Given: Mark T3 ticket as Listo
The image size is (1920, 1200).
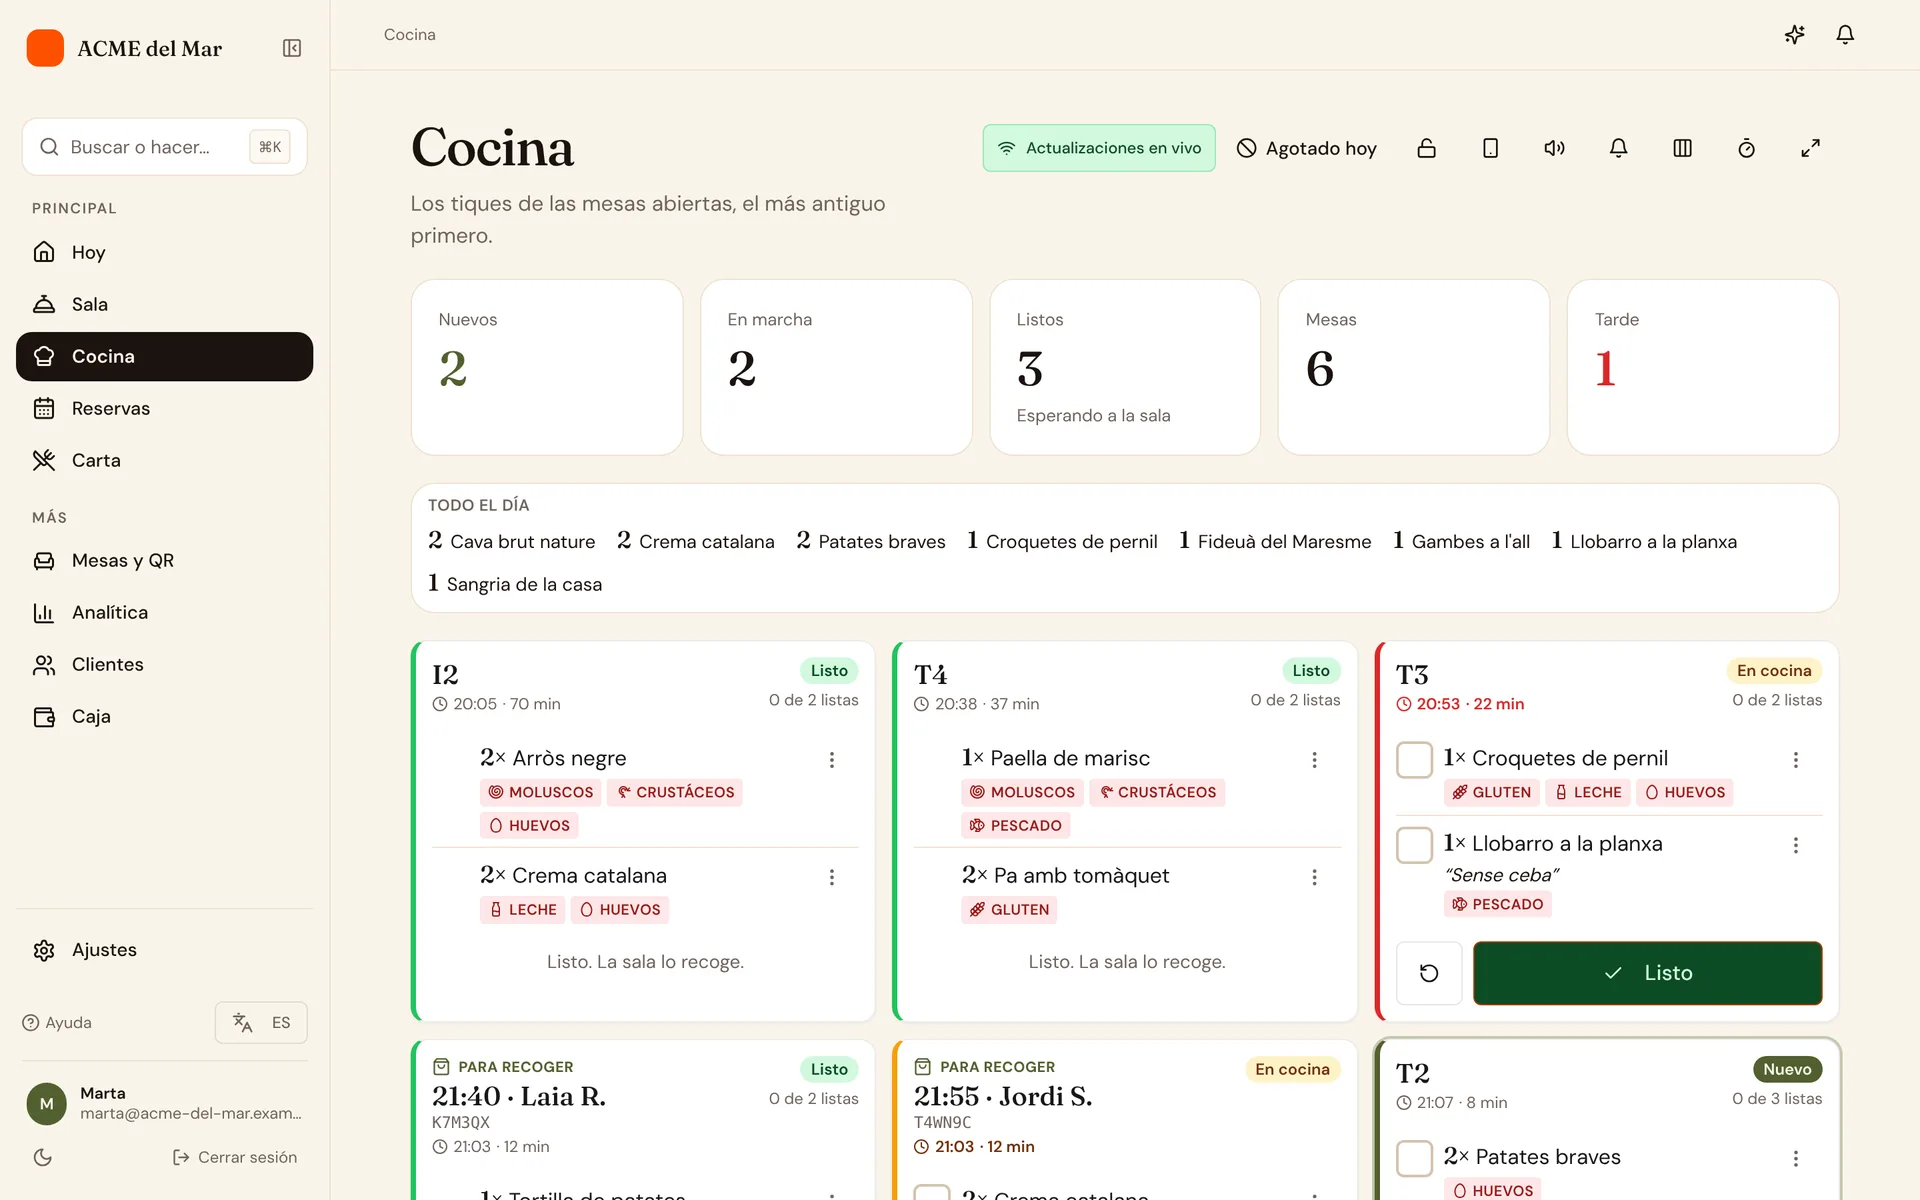Looking at the screenshot, I should (1647, 973).
